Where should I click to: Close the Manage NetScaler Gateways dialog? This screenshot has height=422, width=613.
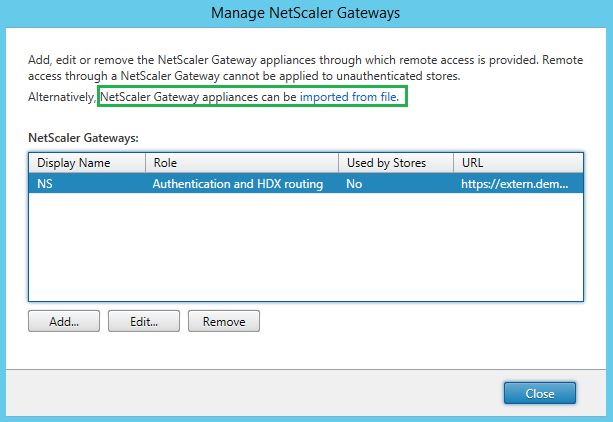tap(539, 394)
